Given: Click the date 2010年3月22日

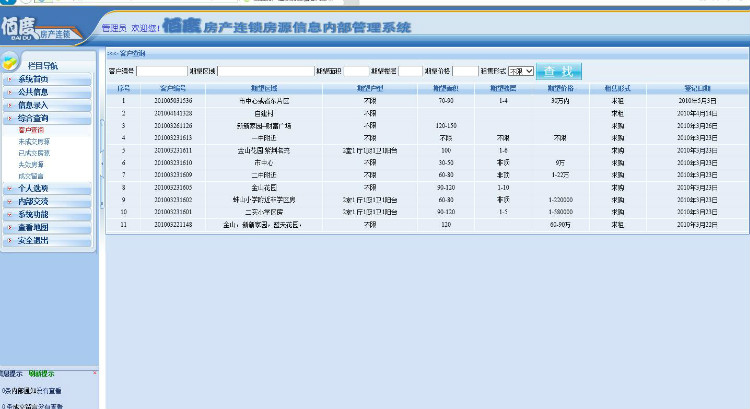Looking at the screenshot, I should coord(697,224).
